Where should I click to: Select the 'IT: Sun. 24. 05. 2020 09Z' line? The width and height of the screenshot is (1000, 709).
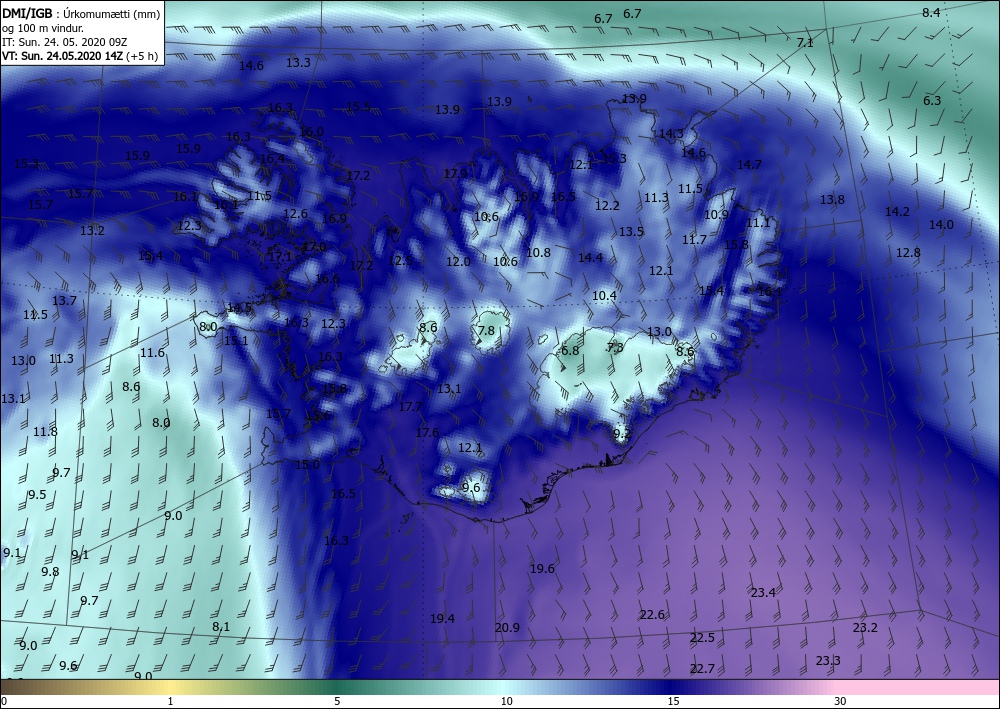(64, 42)
